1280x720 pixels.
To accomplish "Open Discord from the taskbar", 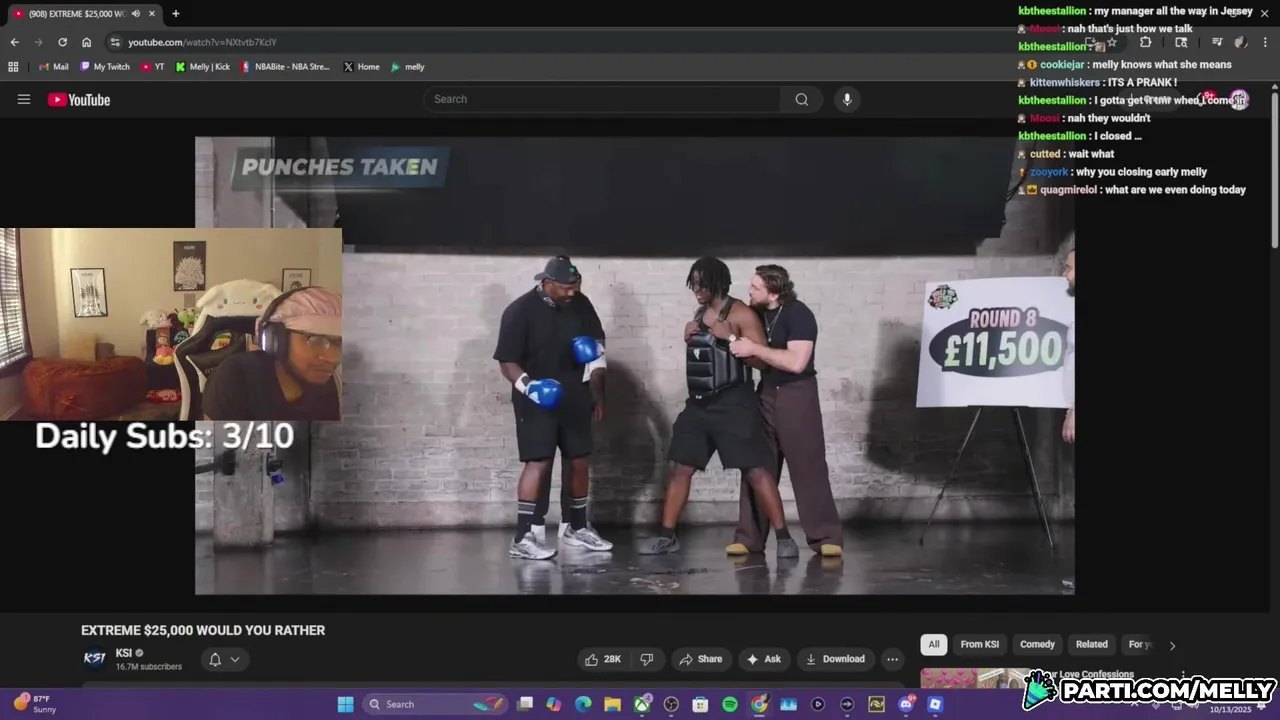I will click(906, 704).
